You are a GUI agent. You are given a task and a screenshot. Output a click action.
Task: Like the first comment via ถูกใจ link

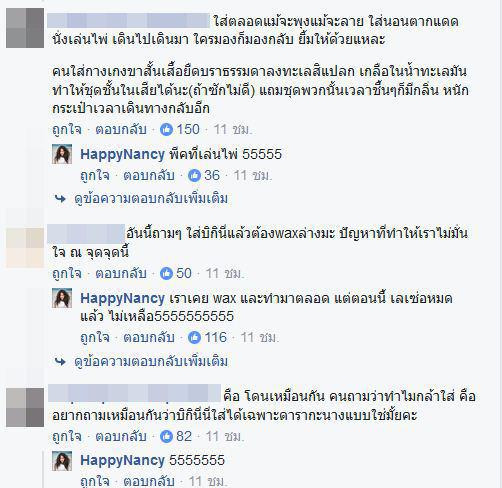pyautogui.click(x=67, y=130)
